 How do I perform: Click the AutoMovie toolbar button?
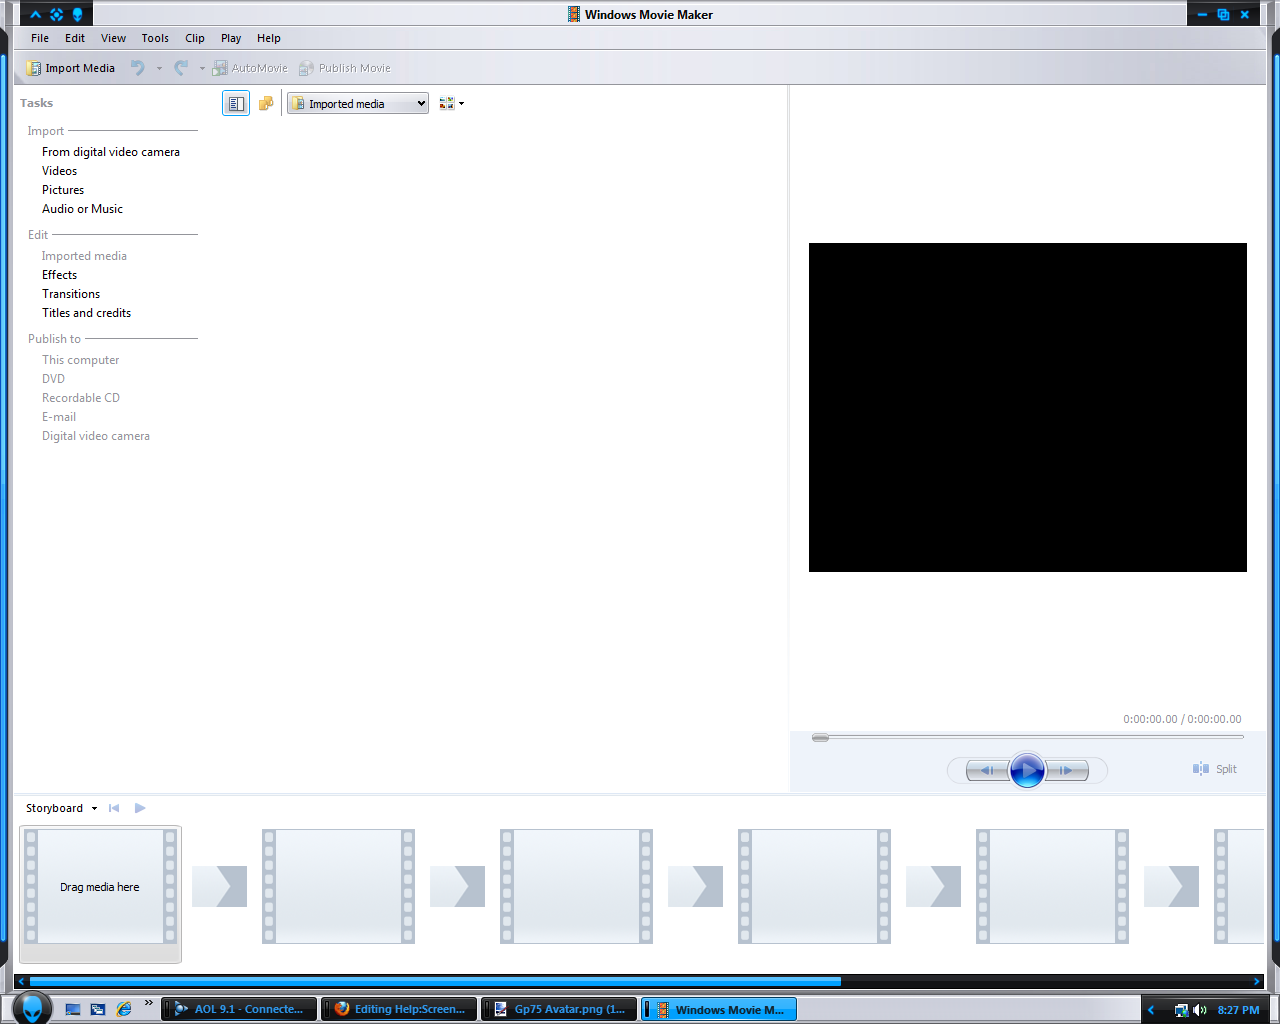tap(250, 68)
